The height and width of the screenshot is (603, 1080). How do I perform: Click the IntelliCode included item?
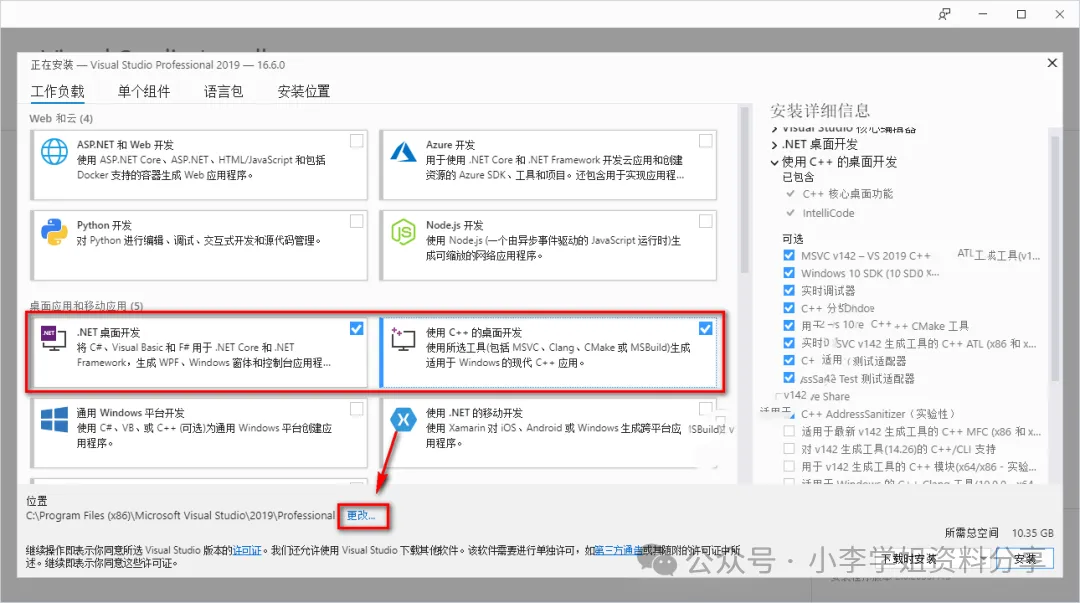point(828,213)
